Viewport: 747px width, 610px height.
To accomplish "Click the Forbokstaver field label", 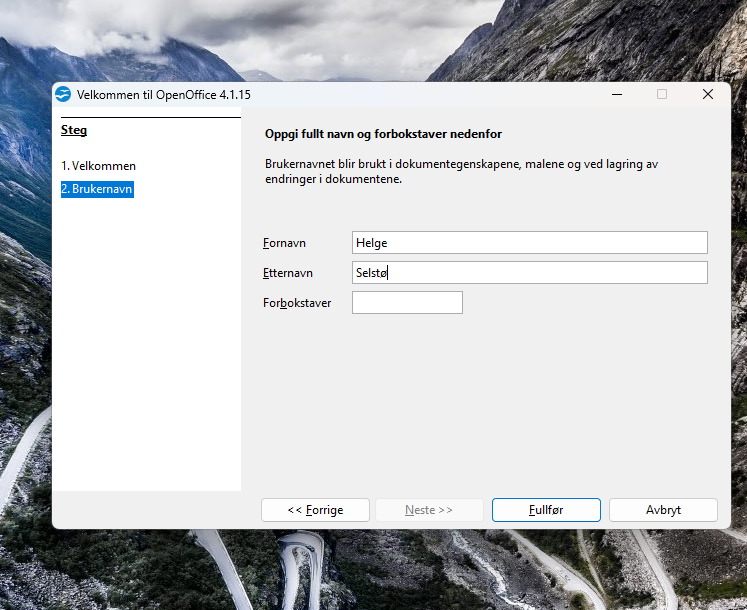I will (297, 303).
